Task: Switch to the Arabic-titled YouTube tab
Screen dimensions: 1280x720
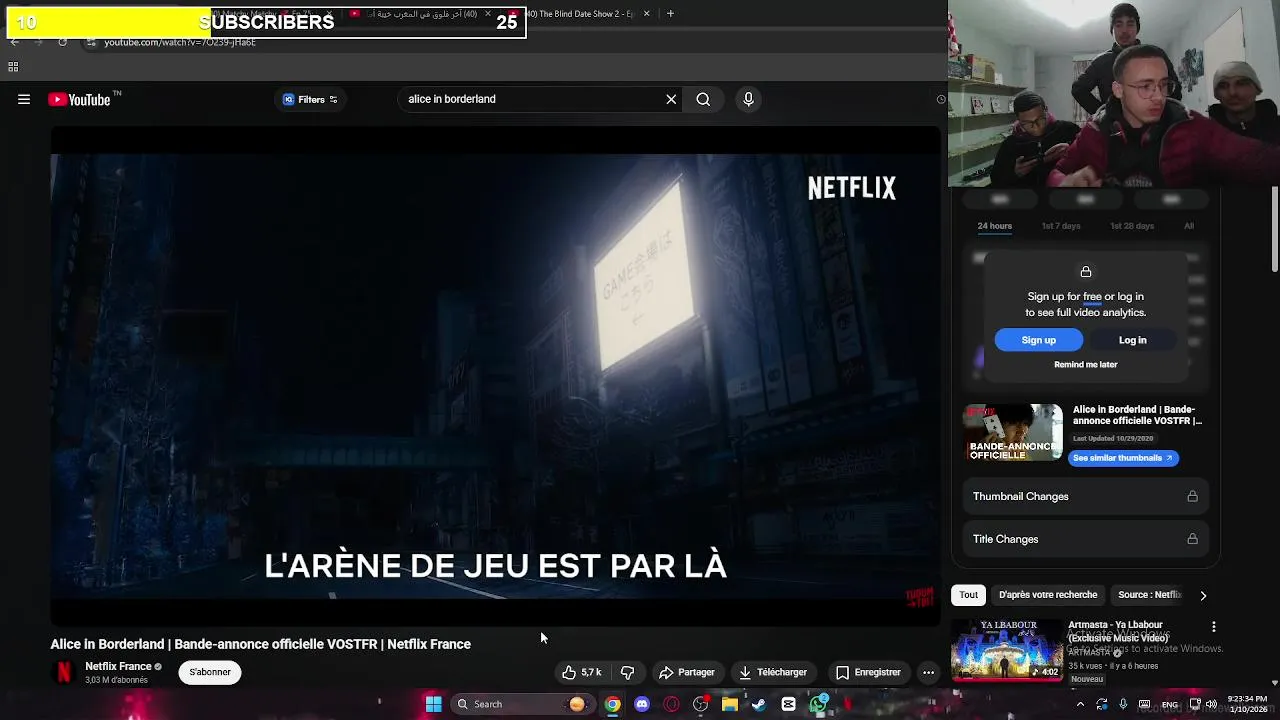Action: point(420,14)
